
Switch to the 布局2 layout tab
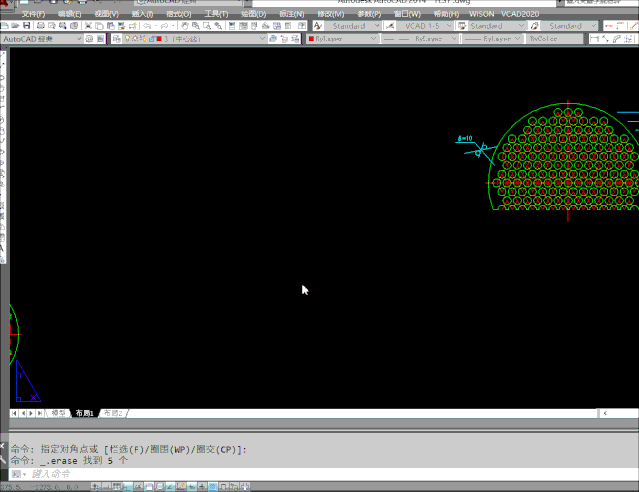(x=112, y=413)
